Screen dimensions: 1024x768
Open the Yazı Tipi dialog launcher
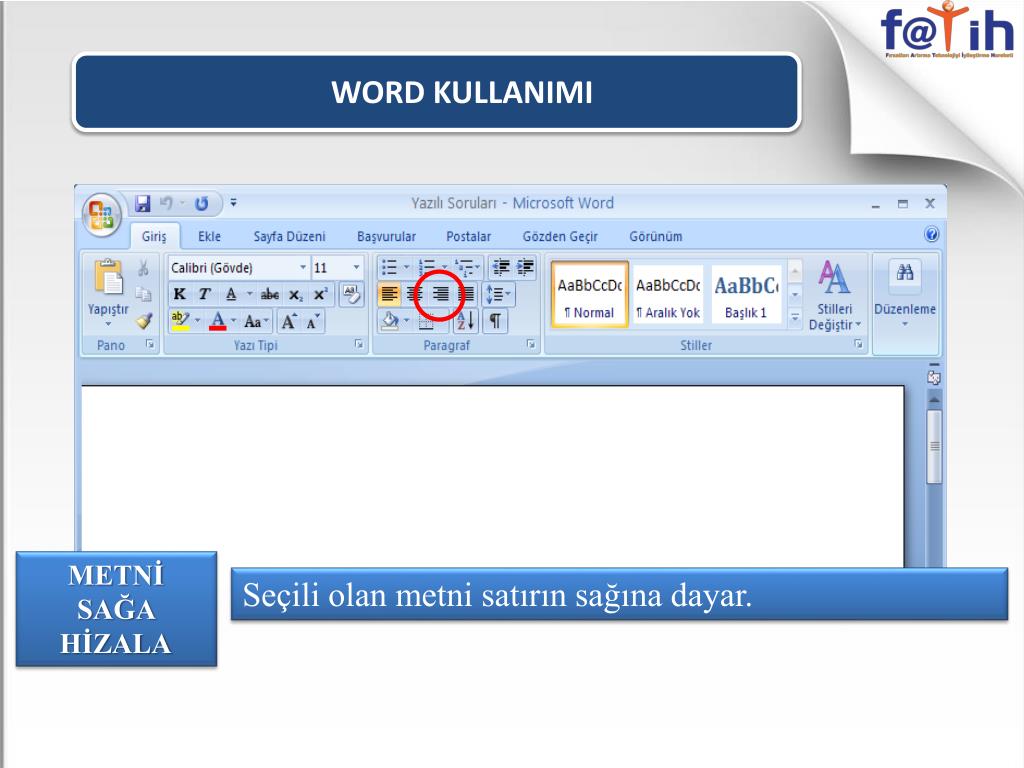359,344
